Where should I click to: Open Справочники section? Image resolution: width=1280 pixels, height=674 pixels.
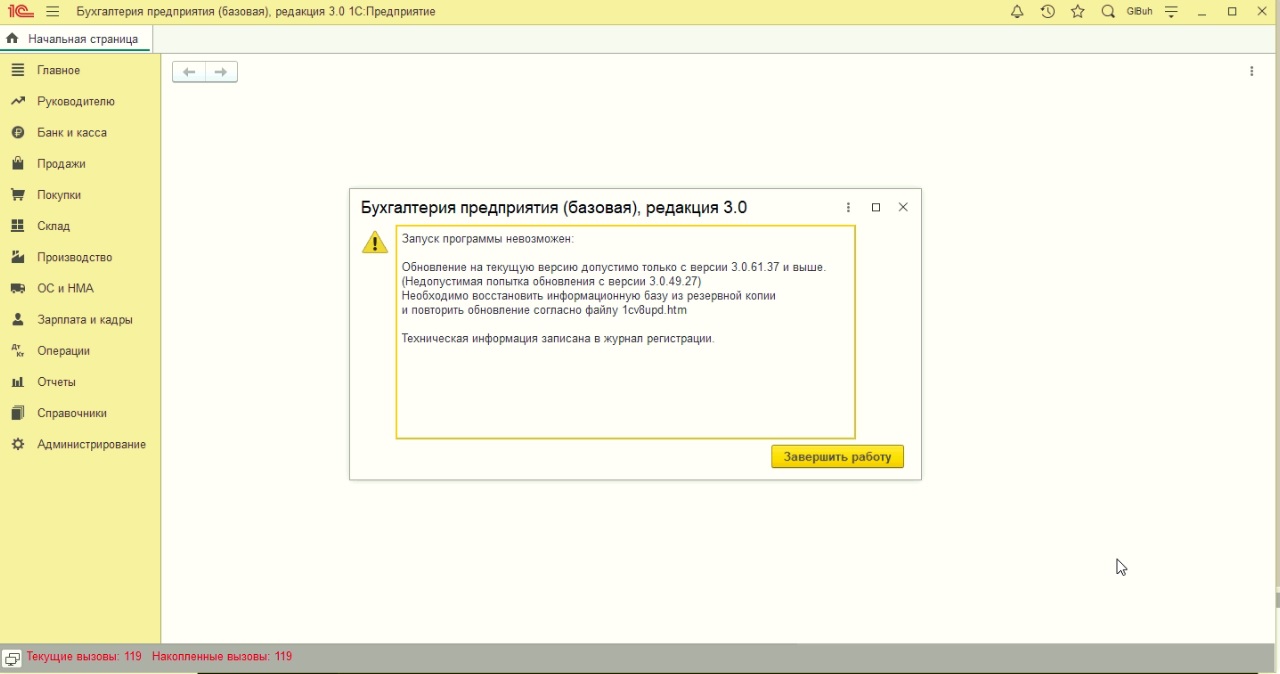point(80,413)
